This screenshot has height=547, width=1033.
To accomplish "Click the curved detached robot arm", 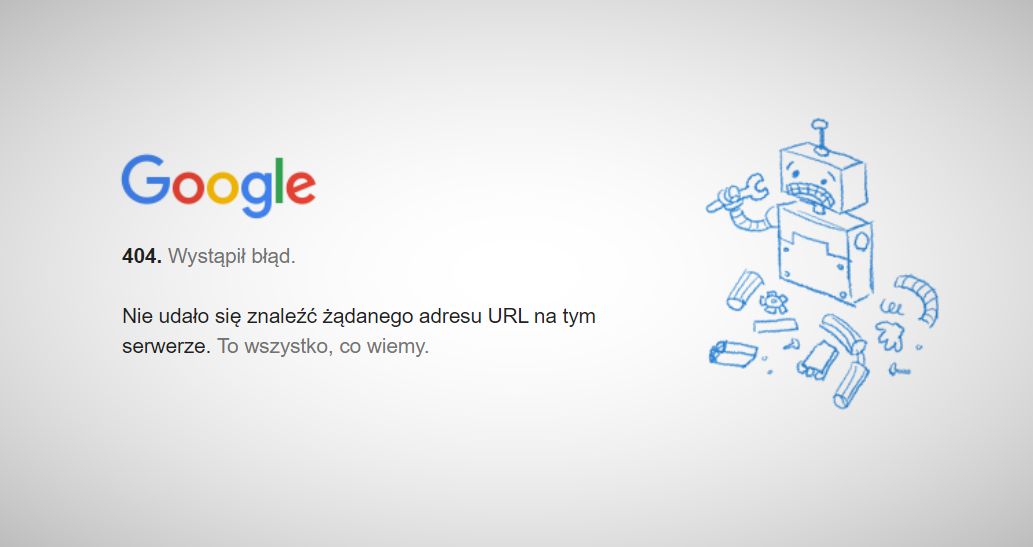I will pyautogui.click(x=919, y=299).
